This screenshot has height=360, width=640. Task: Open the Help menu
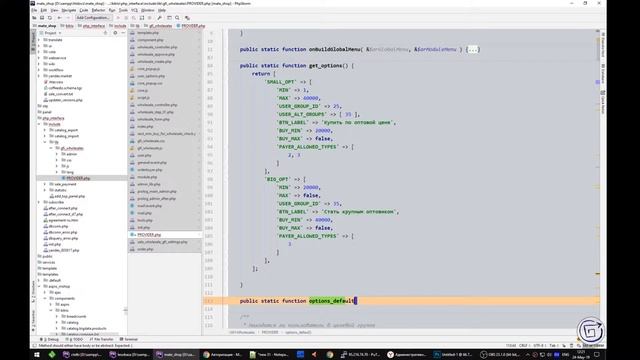[162, 10]
